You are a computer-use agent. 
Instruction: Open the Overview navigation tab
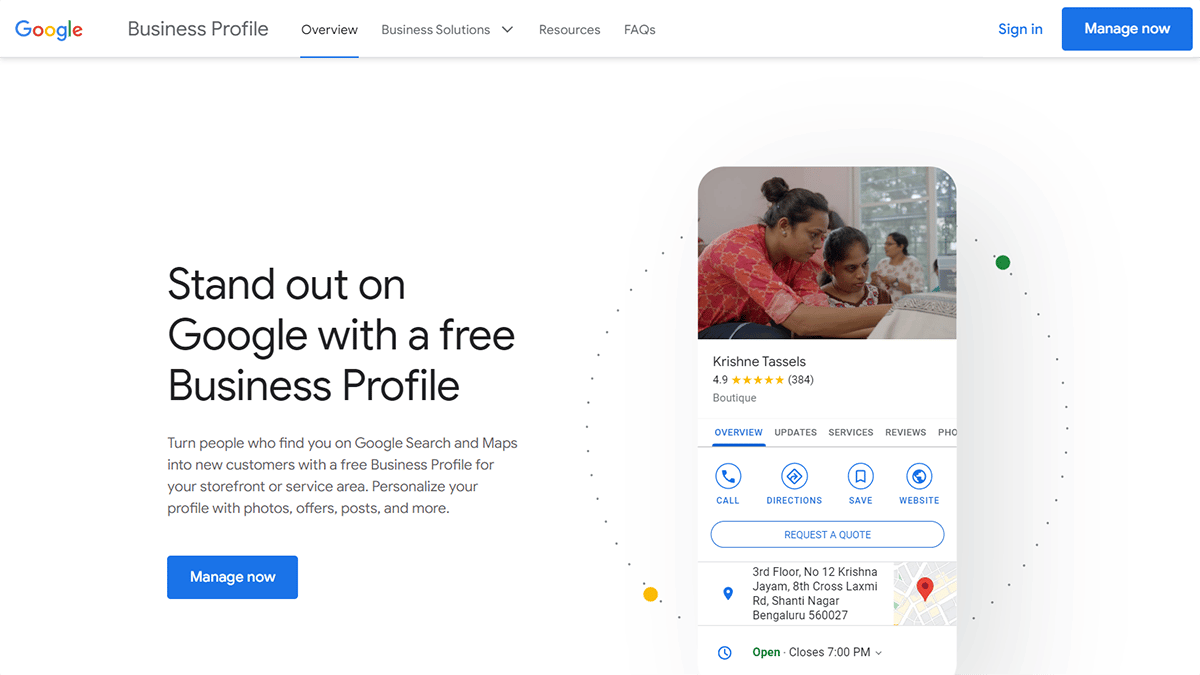click(329, 30)
